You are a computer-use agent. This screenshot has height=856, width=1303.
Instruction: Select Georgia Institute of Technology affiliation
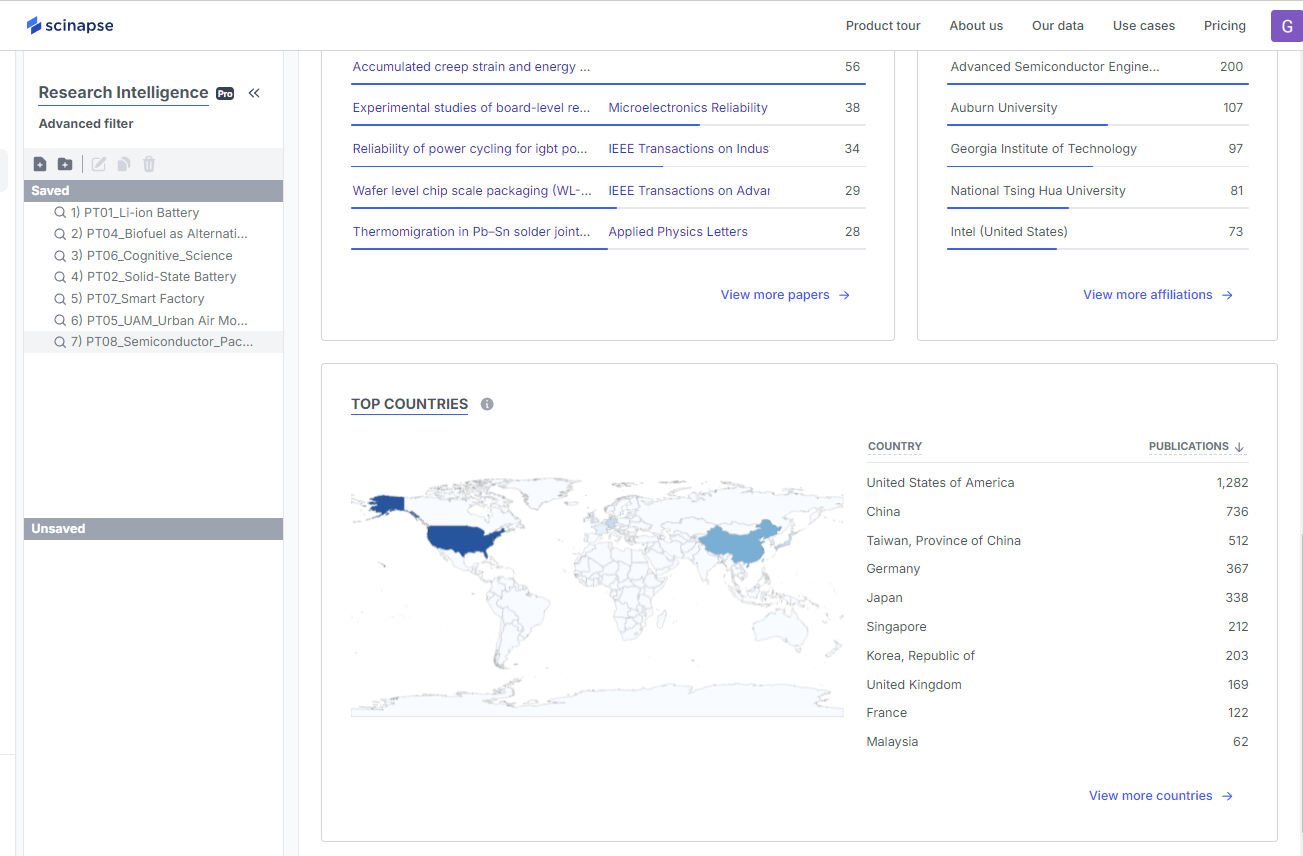(x=1044, y=149)
